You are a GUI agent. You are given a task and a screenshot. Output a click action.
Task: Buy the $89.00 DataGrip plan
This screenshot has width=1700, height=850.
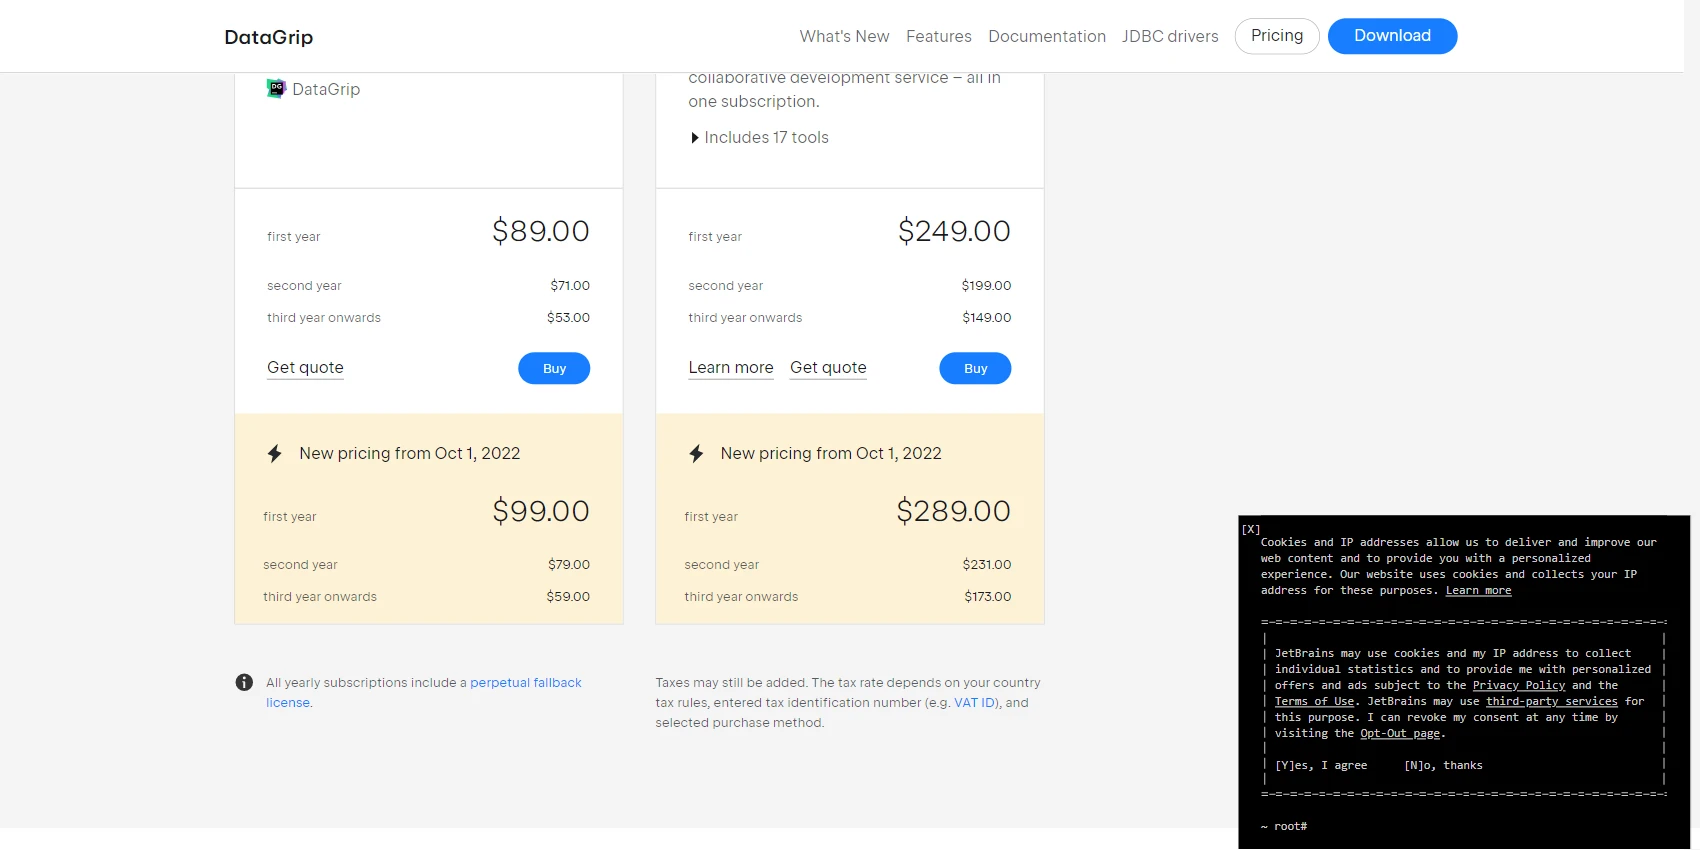coord(554,368)
